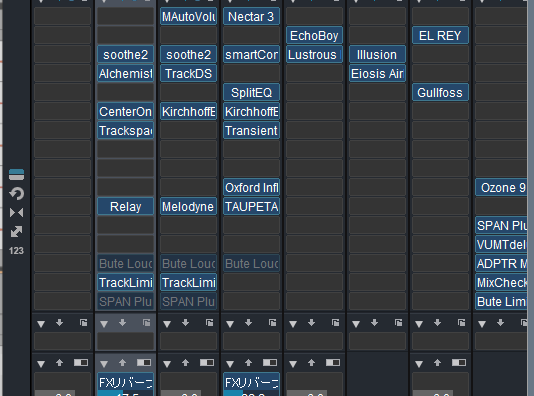Click the copy icon below EchoBoy channel inserts

[x=335, y=322]
